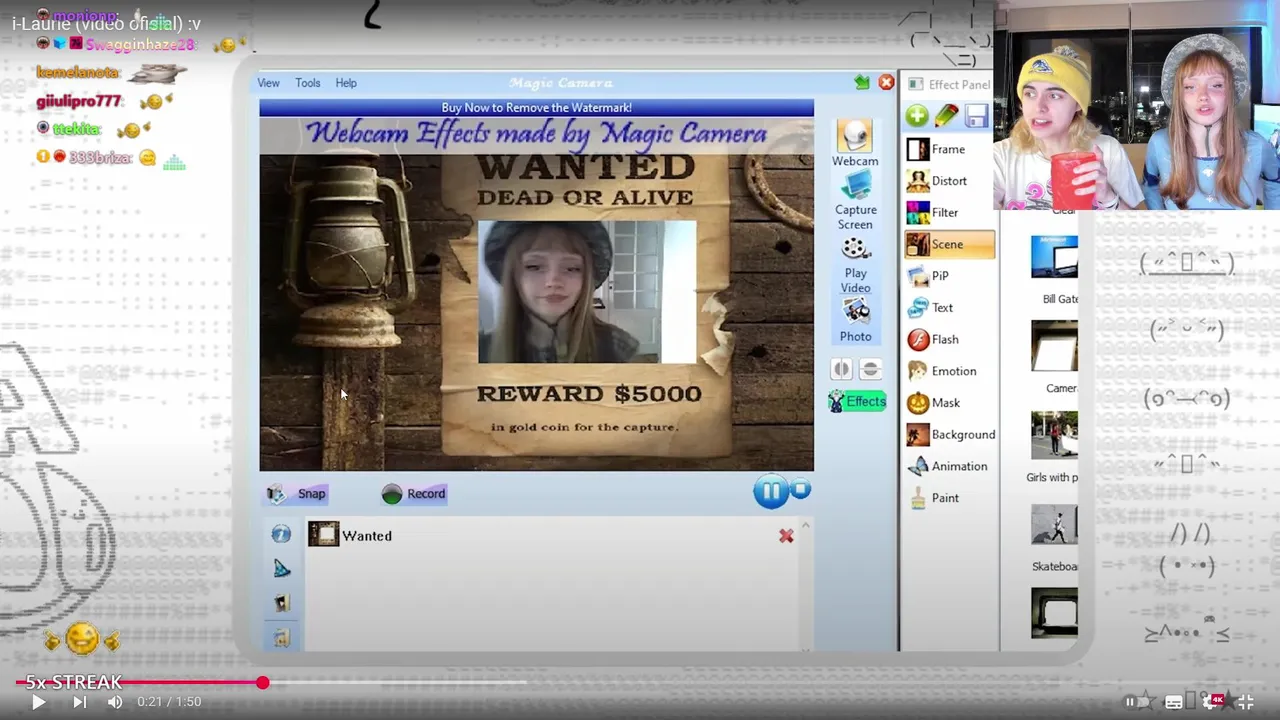
Task: Click the door icon in left sidebar
Action: 281,603
